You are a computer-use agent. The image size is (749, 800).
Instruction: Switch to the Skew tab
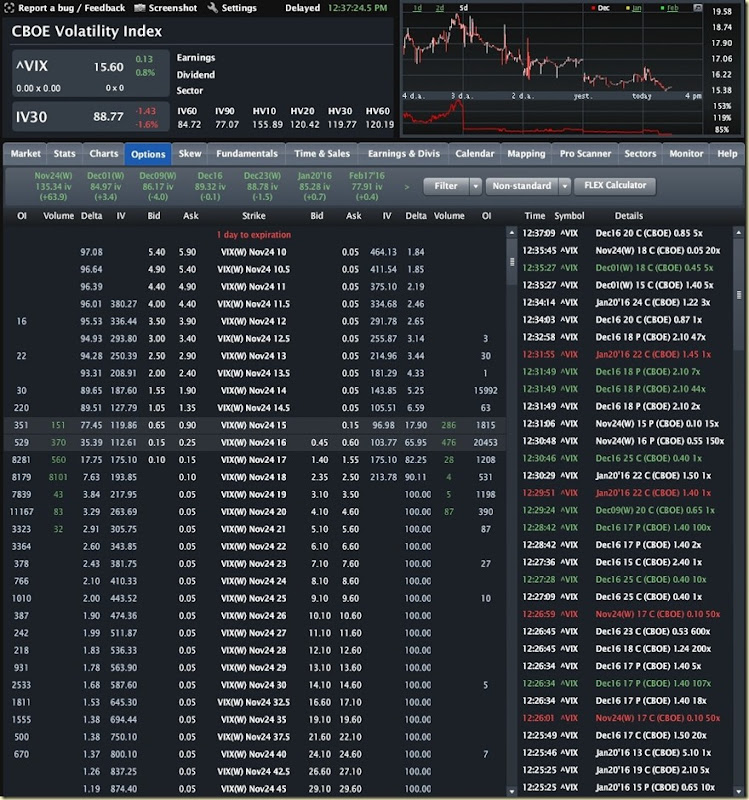coord(190,154)
